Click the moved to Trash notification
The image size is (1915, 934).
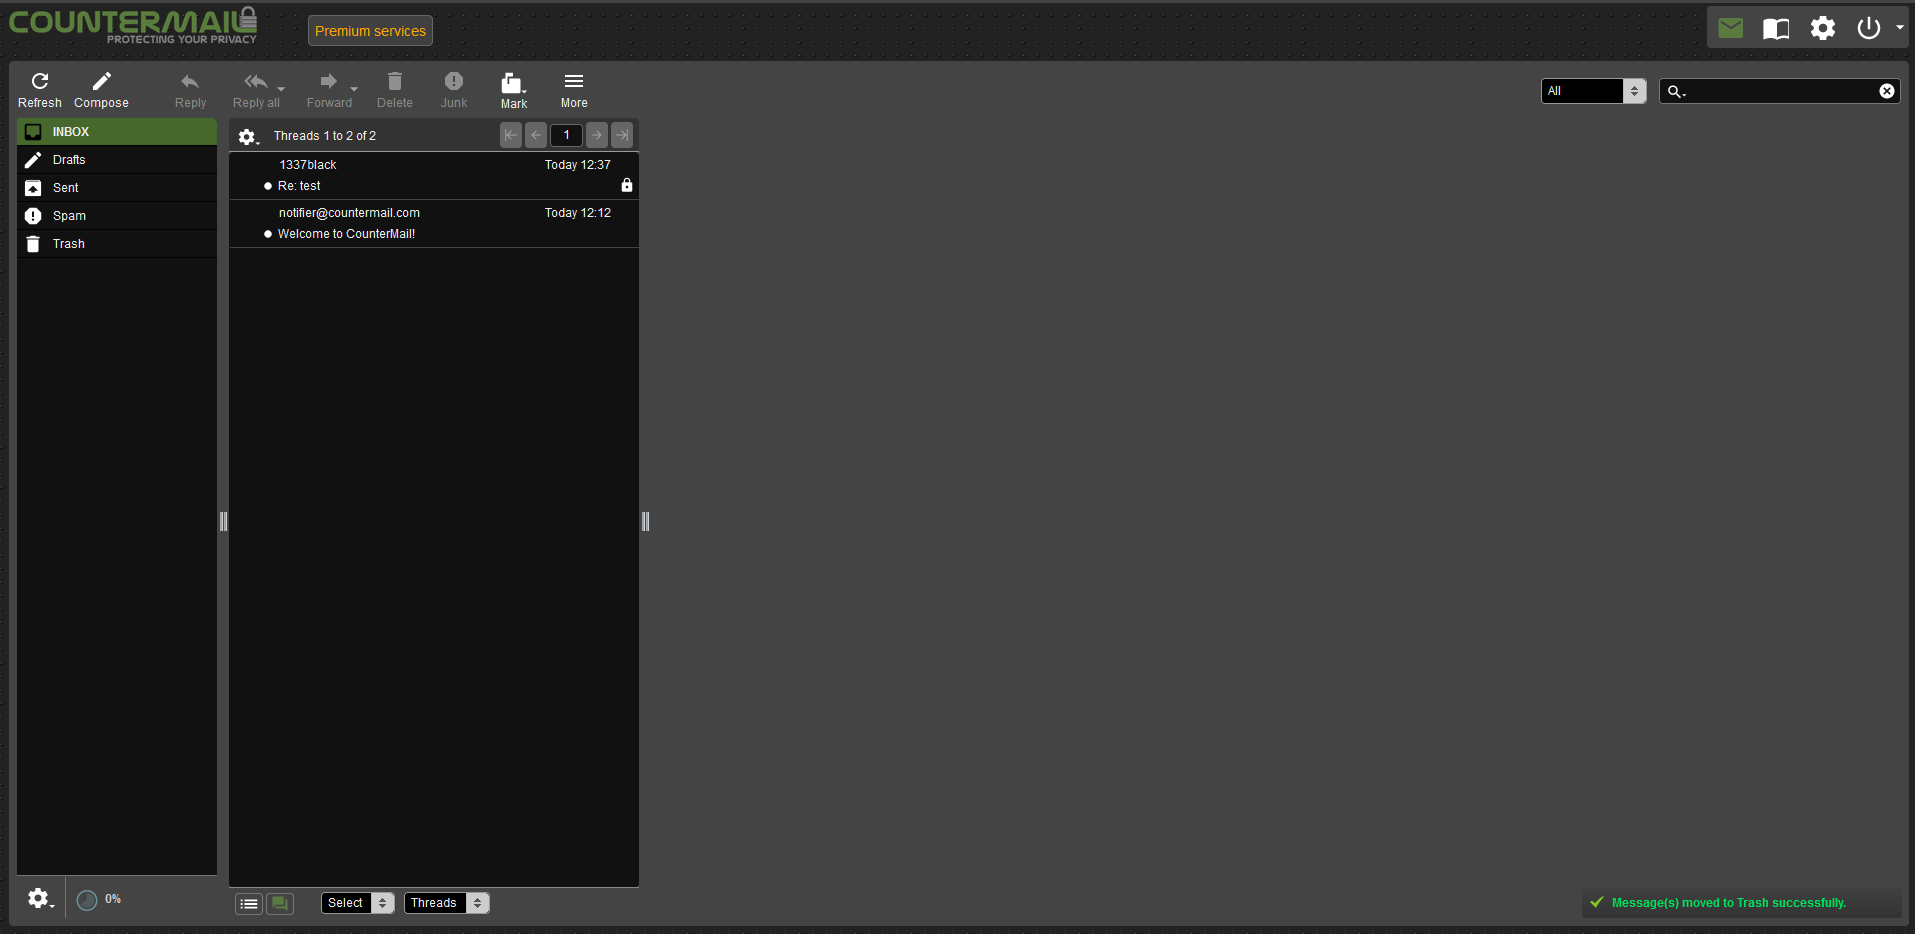pos(1741,903)
